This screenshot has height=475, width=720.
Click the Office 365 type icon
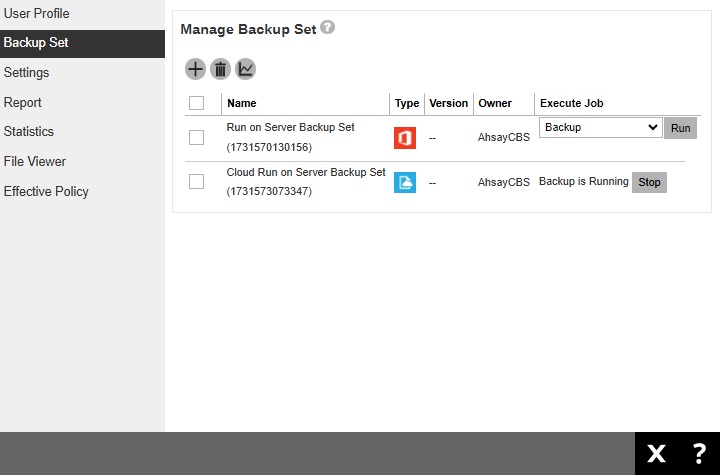coord(405,138)
